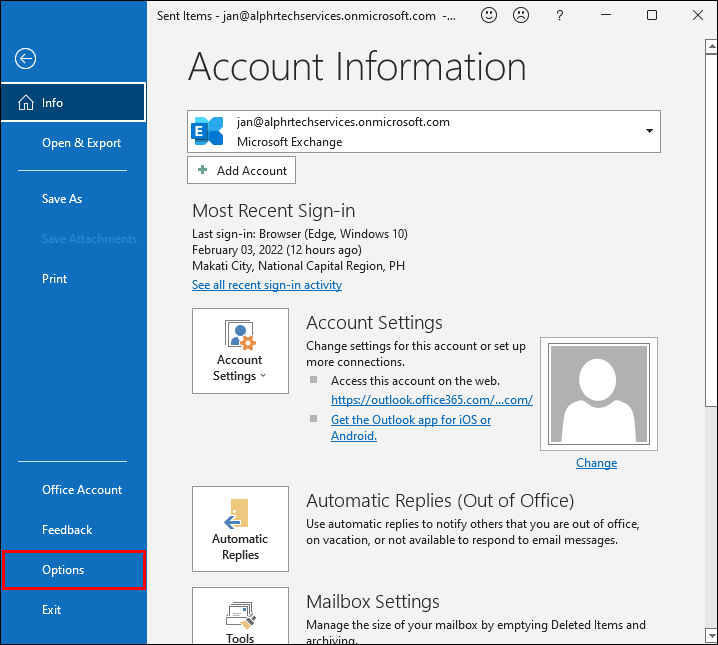Open the Open & Export menu item
This screenshot has height=645, width=718.
pyautogui.click(x=81, y=143)
